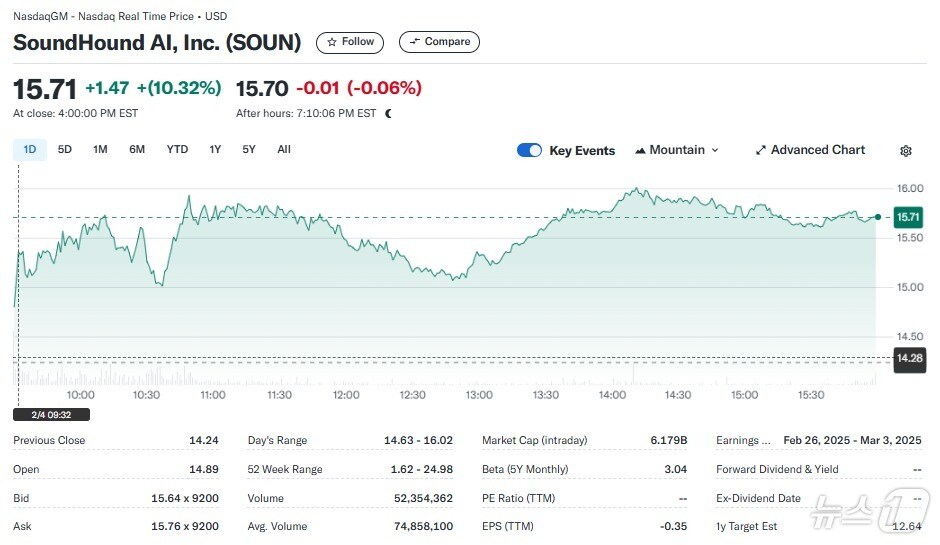
Task: Click the expand arrows icon beside Advanced Chart
Action: [x=761, y=150]
